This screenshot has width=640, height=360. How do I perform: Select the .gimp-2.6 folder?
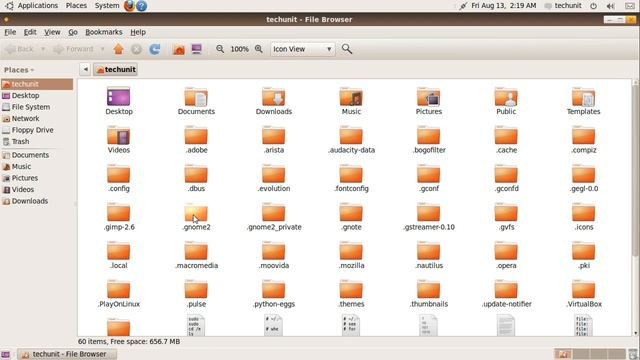point(119,217)
